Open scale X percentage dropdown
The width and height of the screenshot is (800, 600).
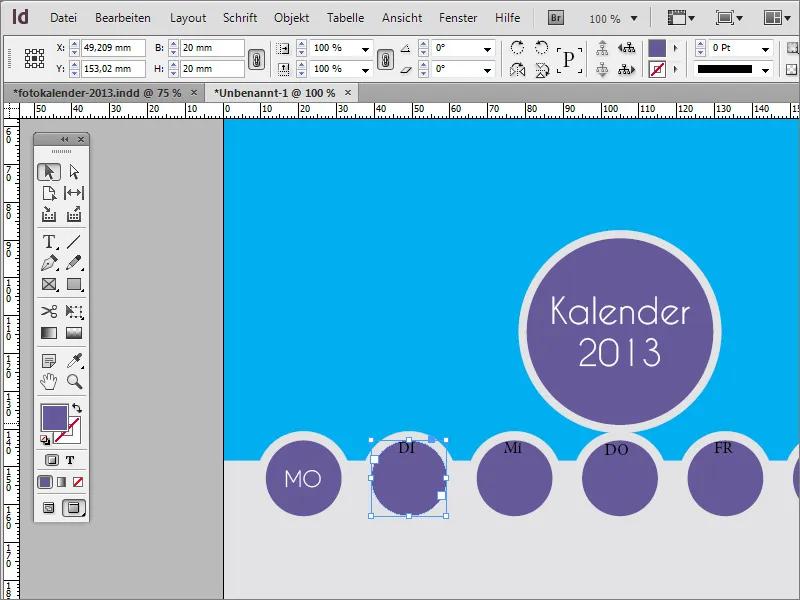365,49
